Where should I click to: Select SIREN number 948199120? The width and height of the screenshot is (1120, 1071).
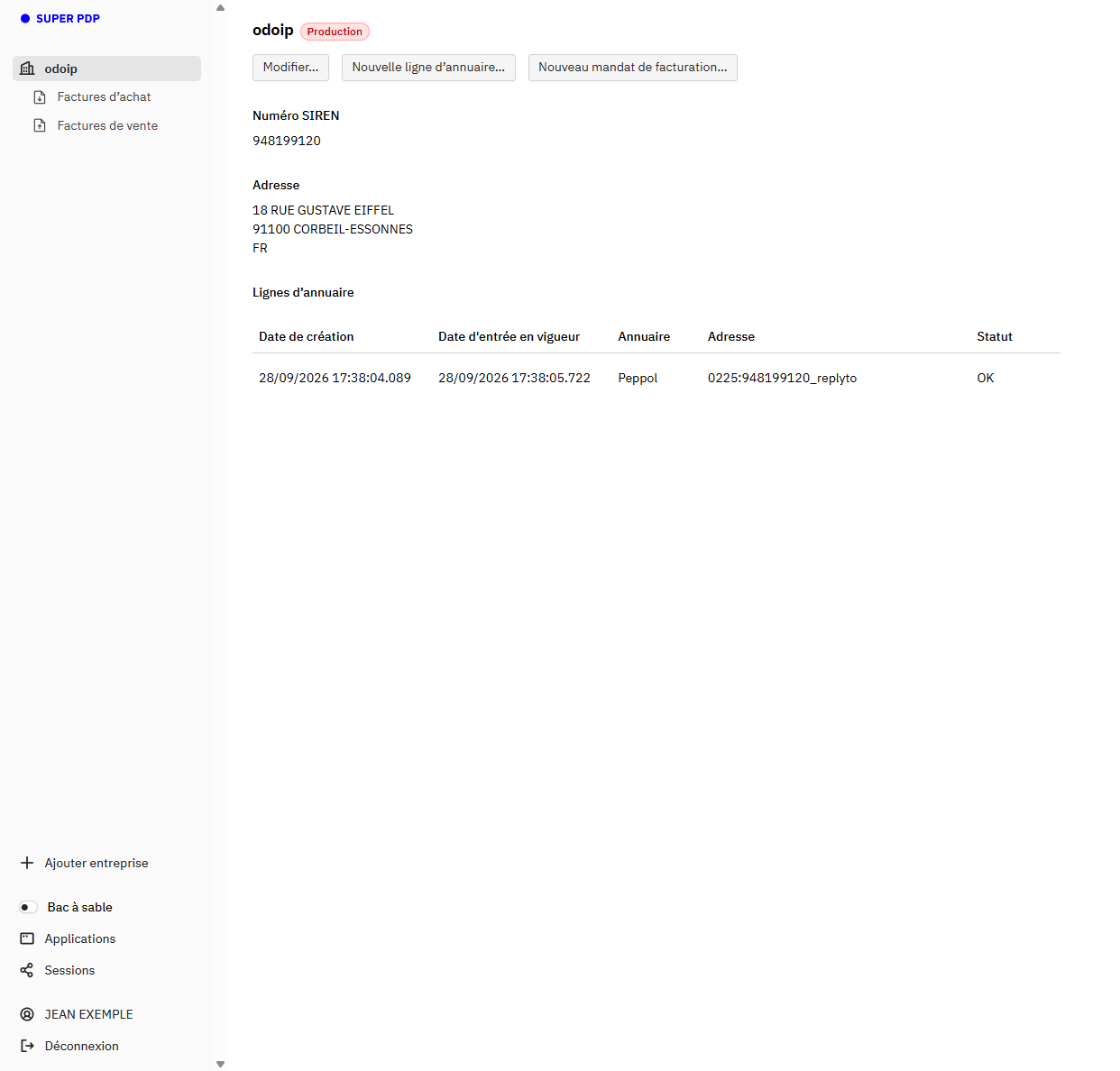tap(286, 141)
